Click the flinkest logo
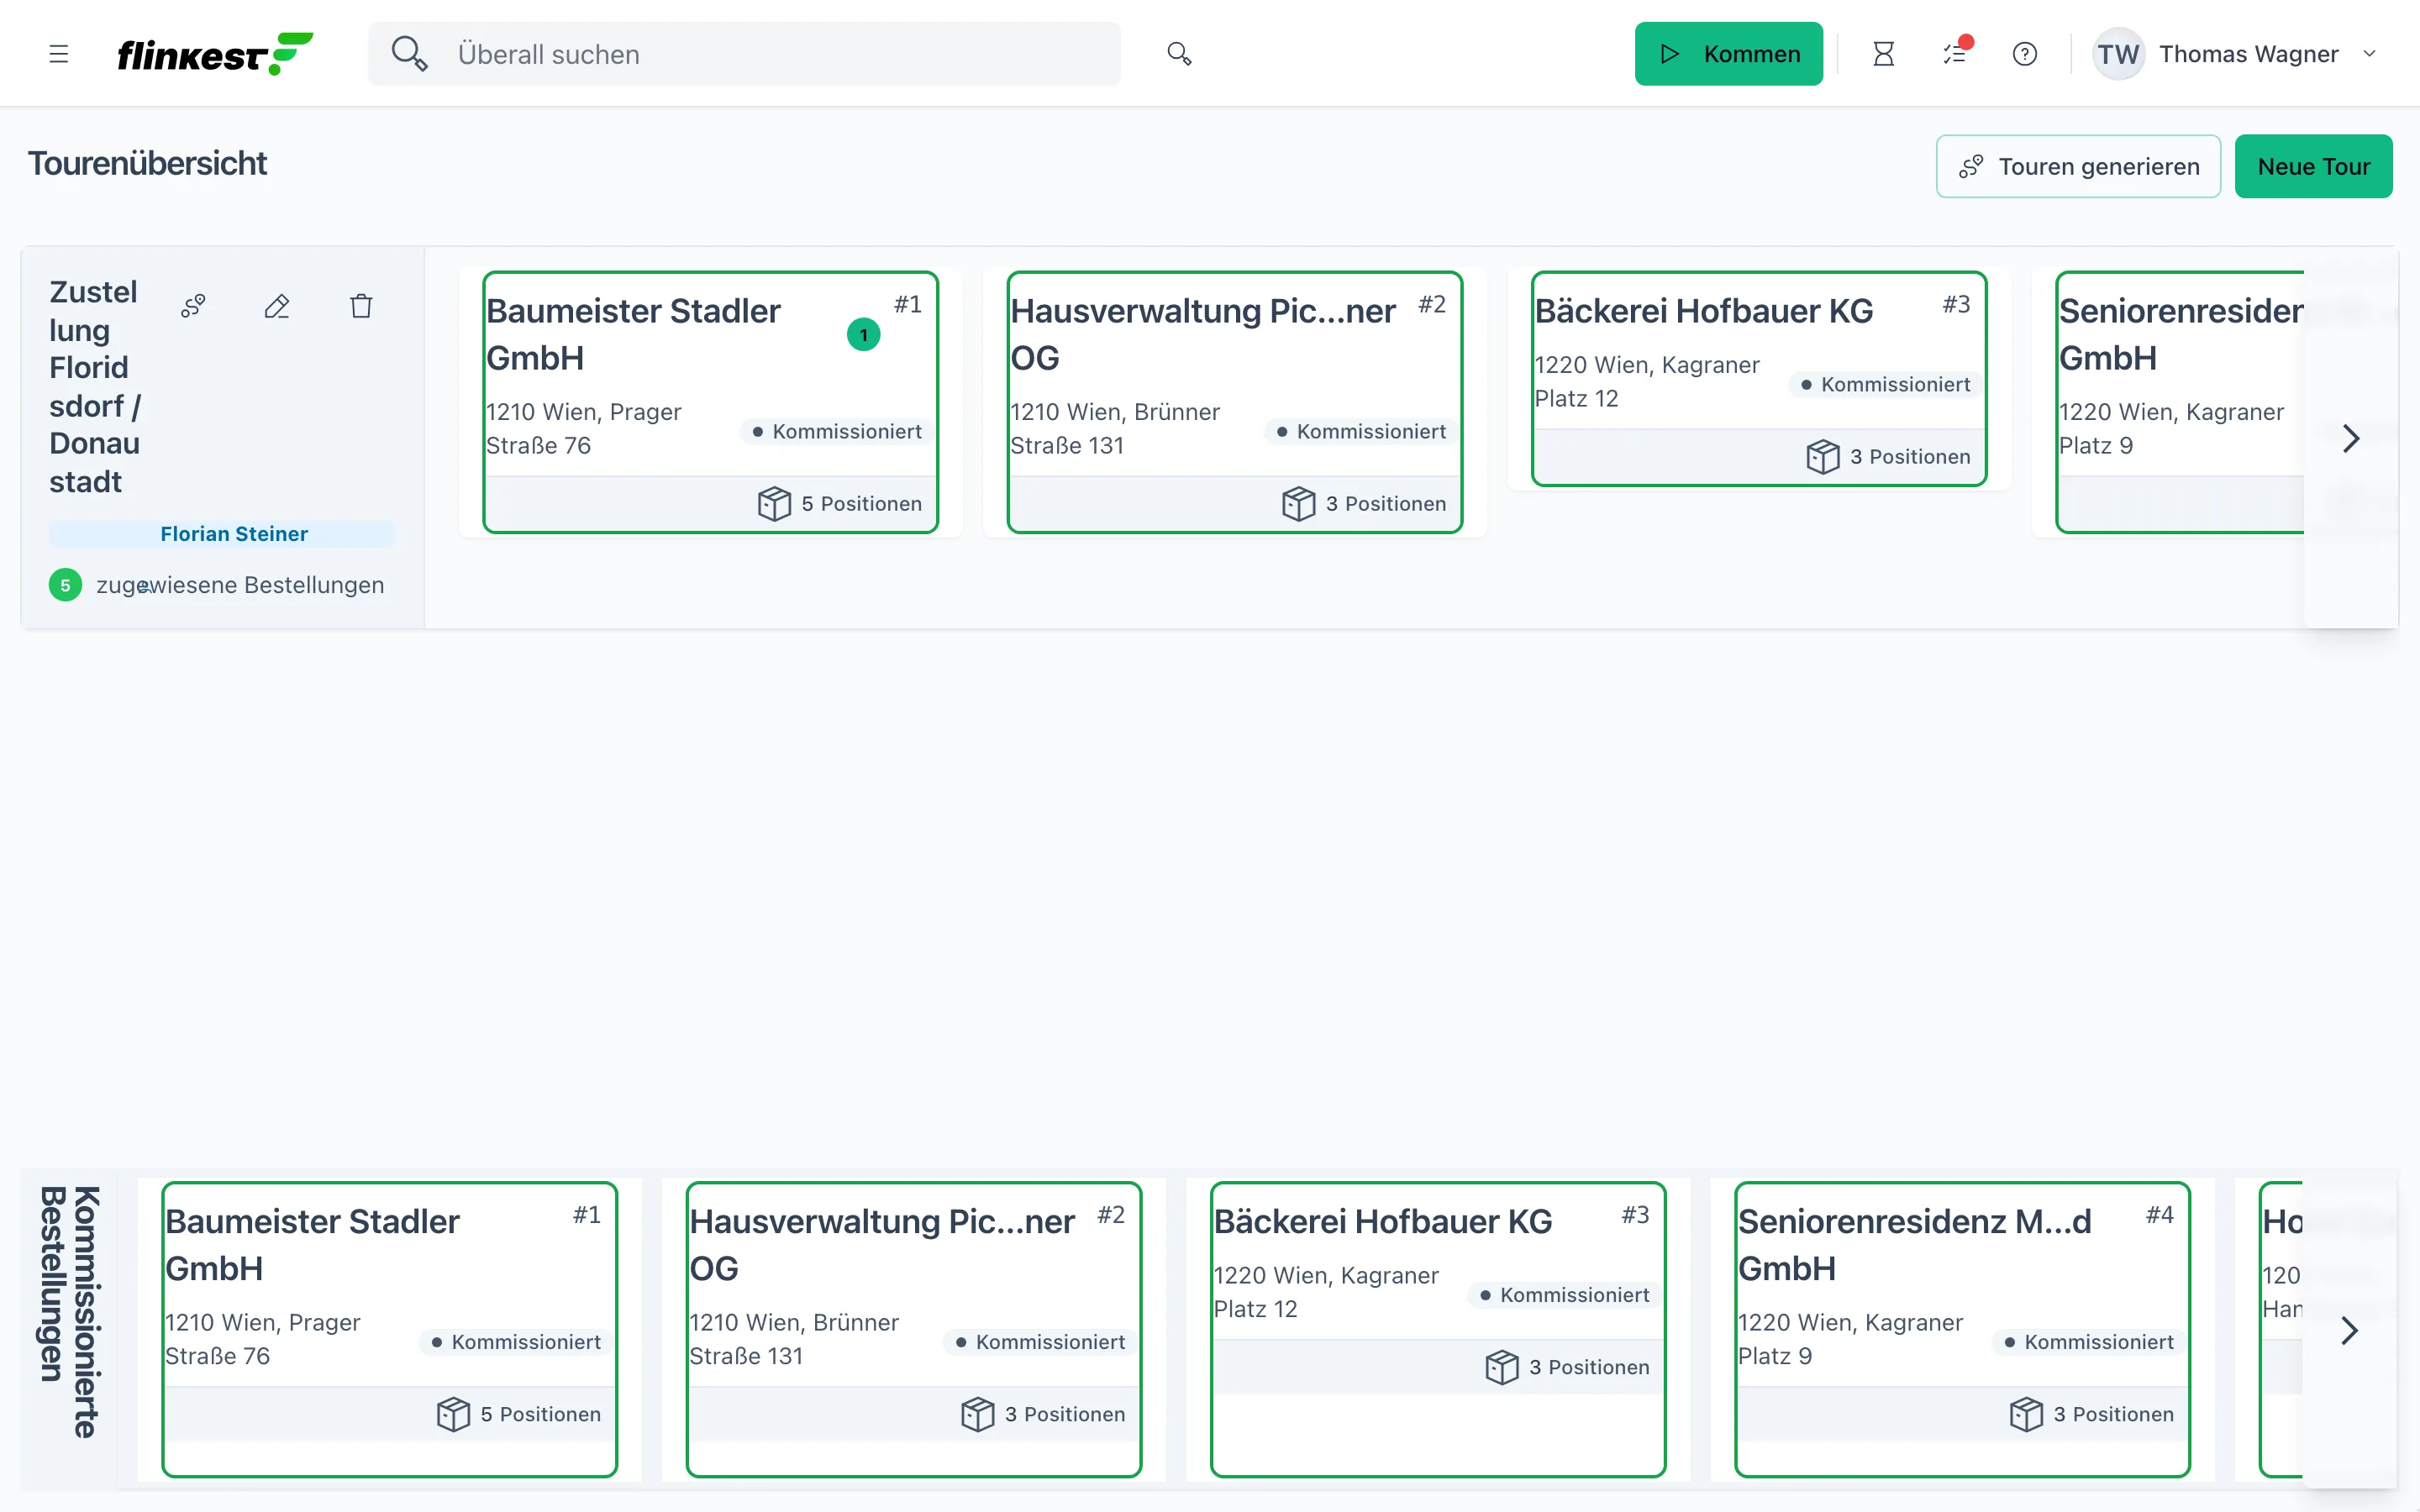The width and height of the screenshot is (2420, 1512). (215, 54)
